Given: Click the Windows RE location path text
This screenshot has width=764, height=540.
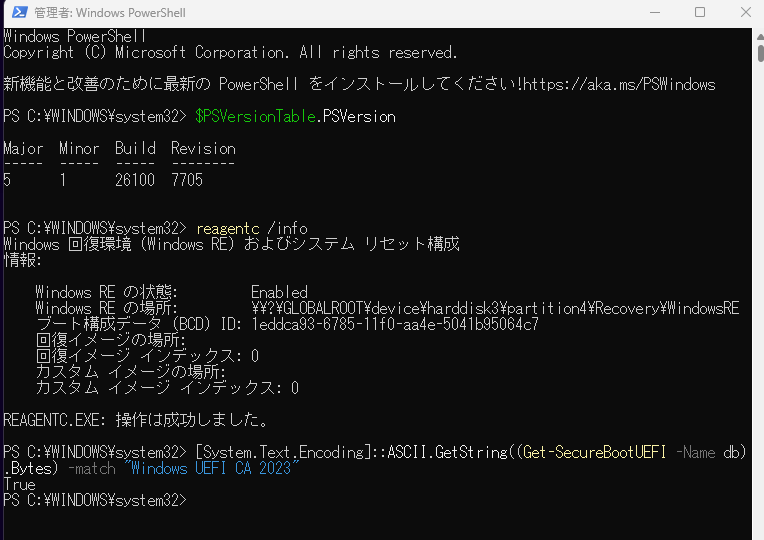Looking at the screenshot, I should point(495,308).
